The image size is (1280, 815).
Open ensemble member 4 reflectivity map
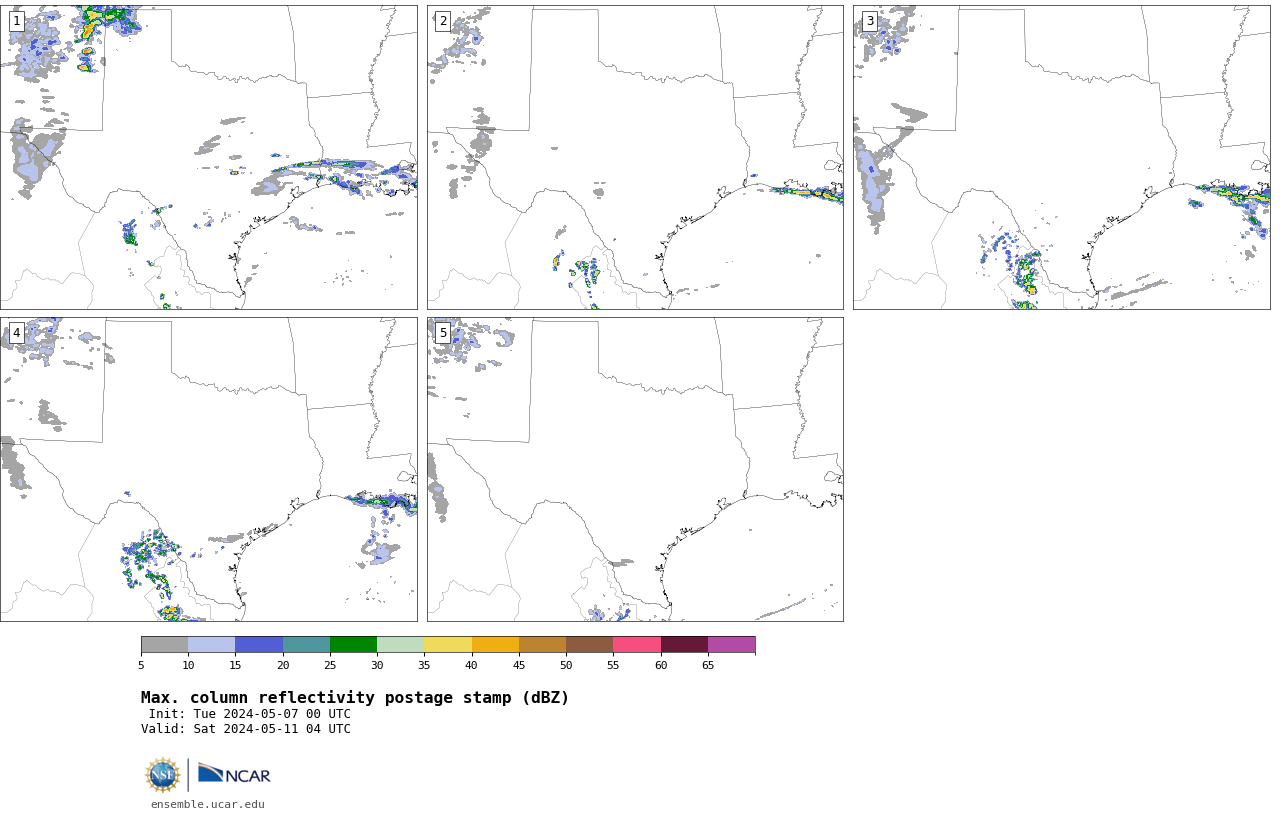coord(208,469)
